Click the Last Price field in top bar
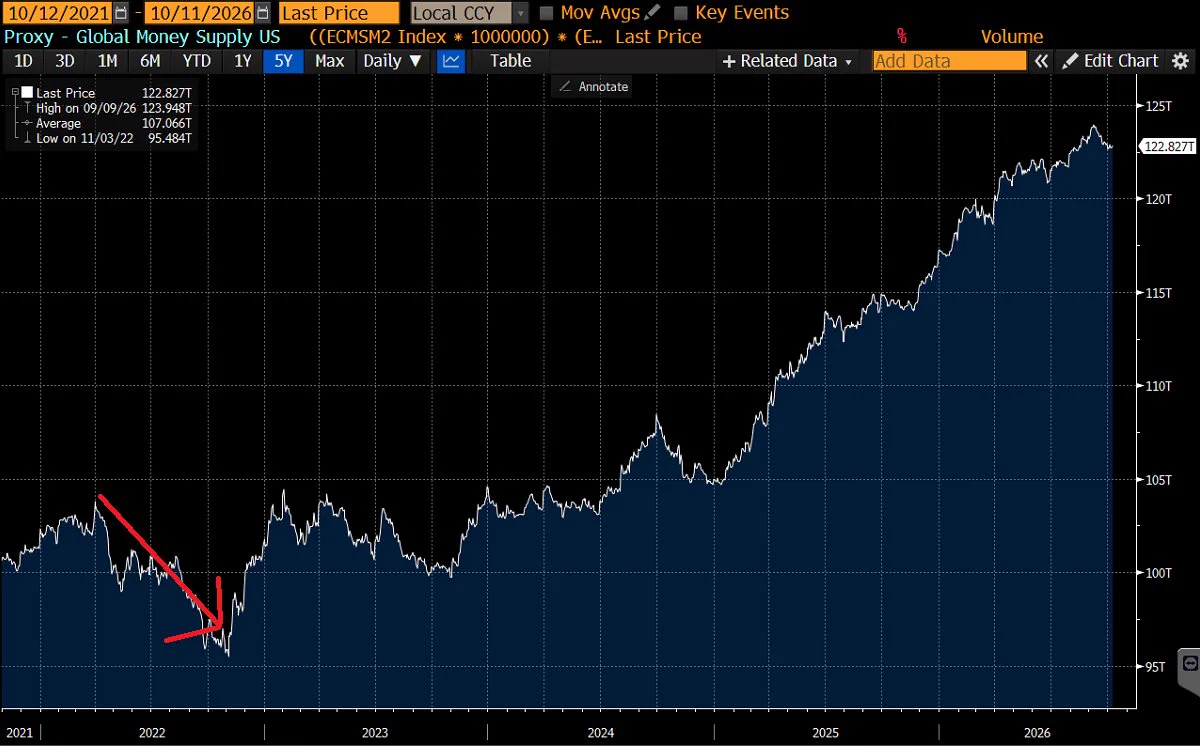 click(x=338, y=13)
